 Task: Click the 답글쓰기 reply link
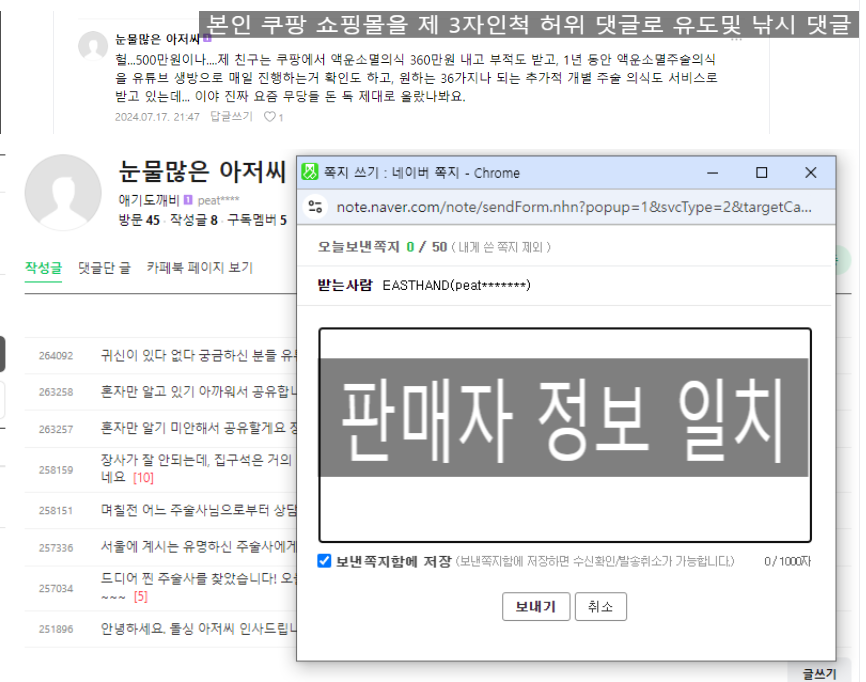tap(231, 117)
